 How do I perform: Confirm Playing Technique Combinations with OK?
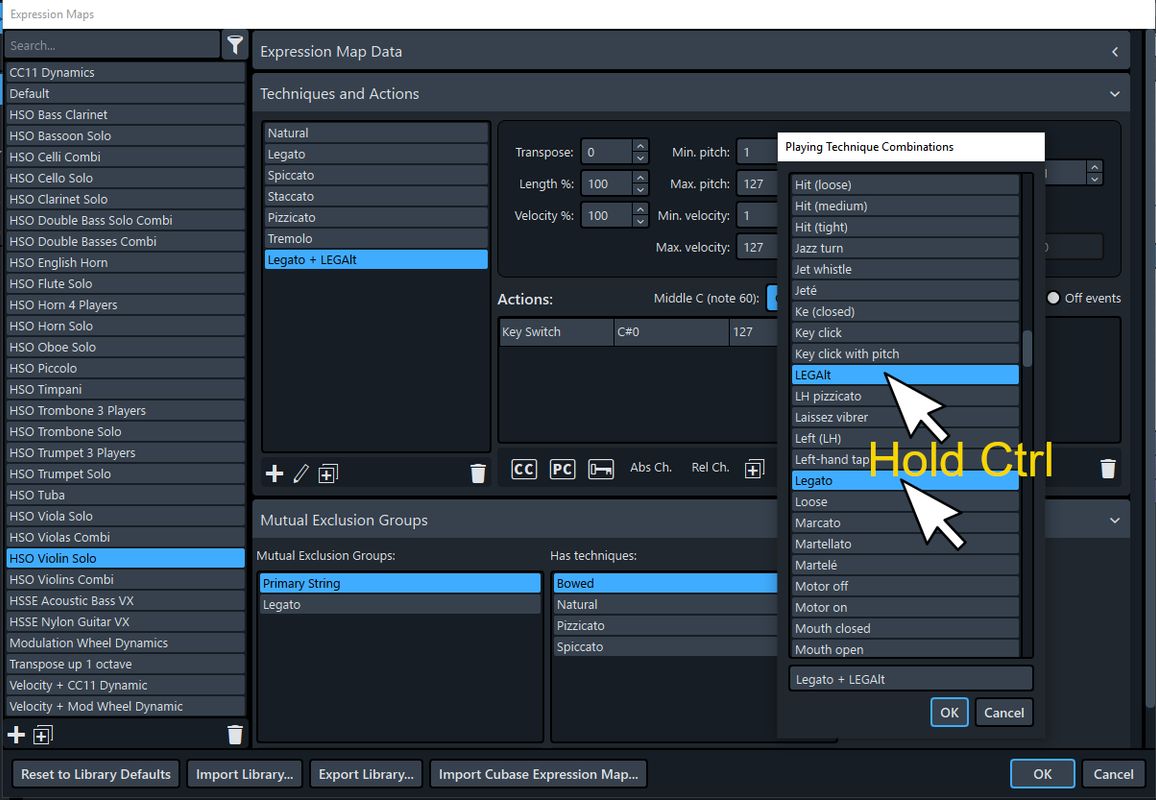click(949, 712)
